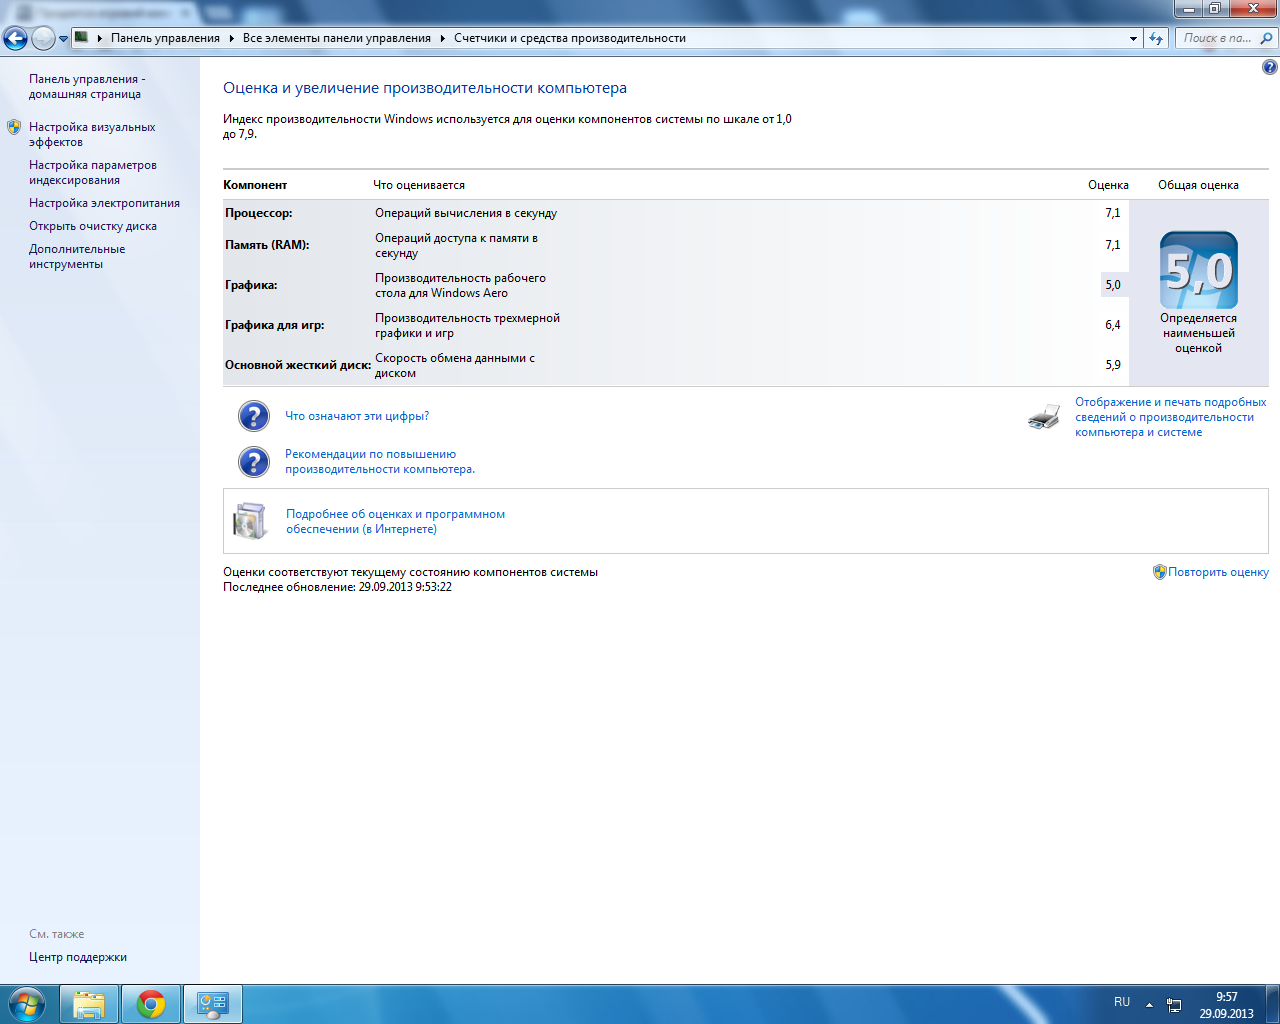The height and width of the screenshot is (1024, 1280).
Task: Click the Back navigation arrow button
Action: coord(15,38)
